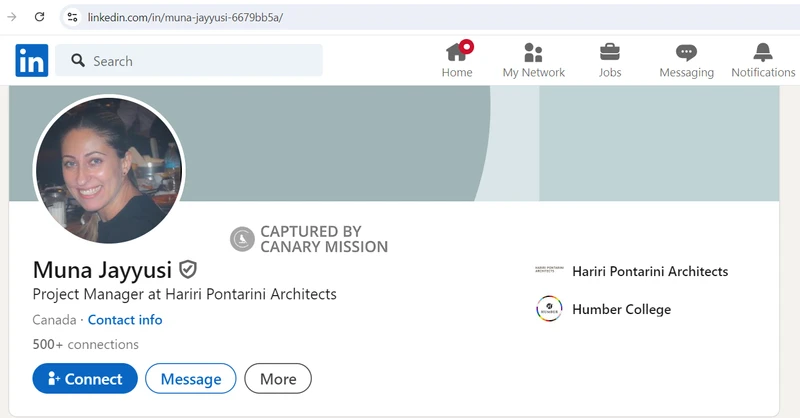800x418 pixels.
Task: Click the browser address bar URL
Action: 185,17
